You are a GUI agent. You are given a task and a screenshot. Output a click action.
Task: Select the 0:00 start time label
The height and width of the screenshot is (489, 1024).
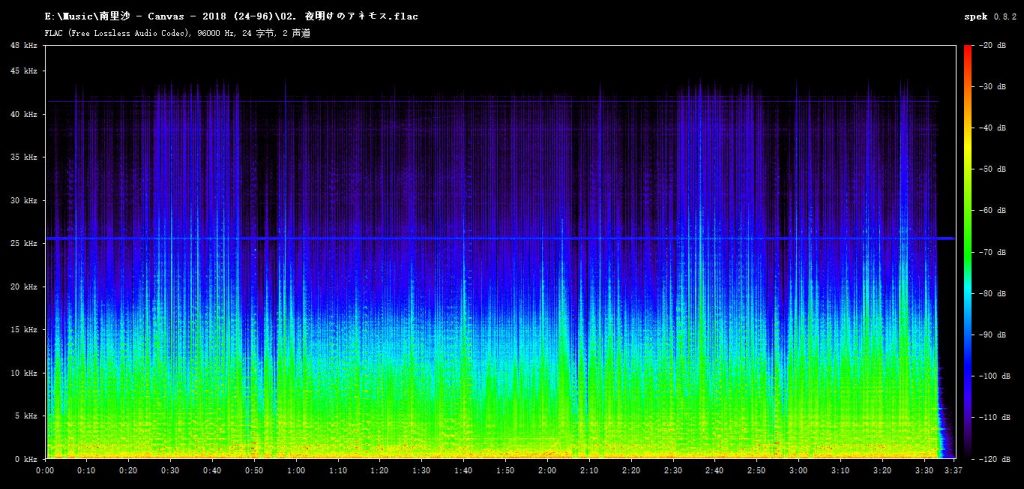pyautogui.click(x=45, y=470)
